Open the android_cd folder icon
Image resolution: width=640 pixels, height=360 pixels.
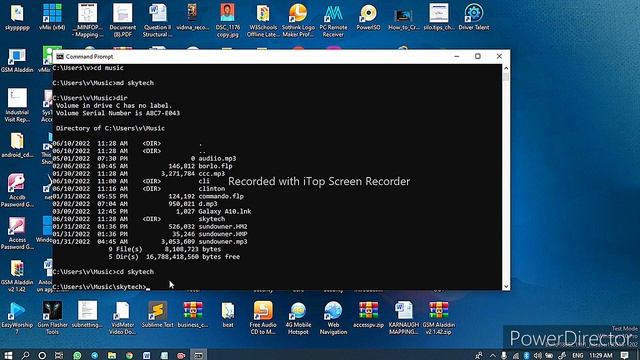coord(17,145)
